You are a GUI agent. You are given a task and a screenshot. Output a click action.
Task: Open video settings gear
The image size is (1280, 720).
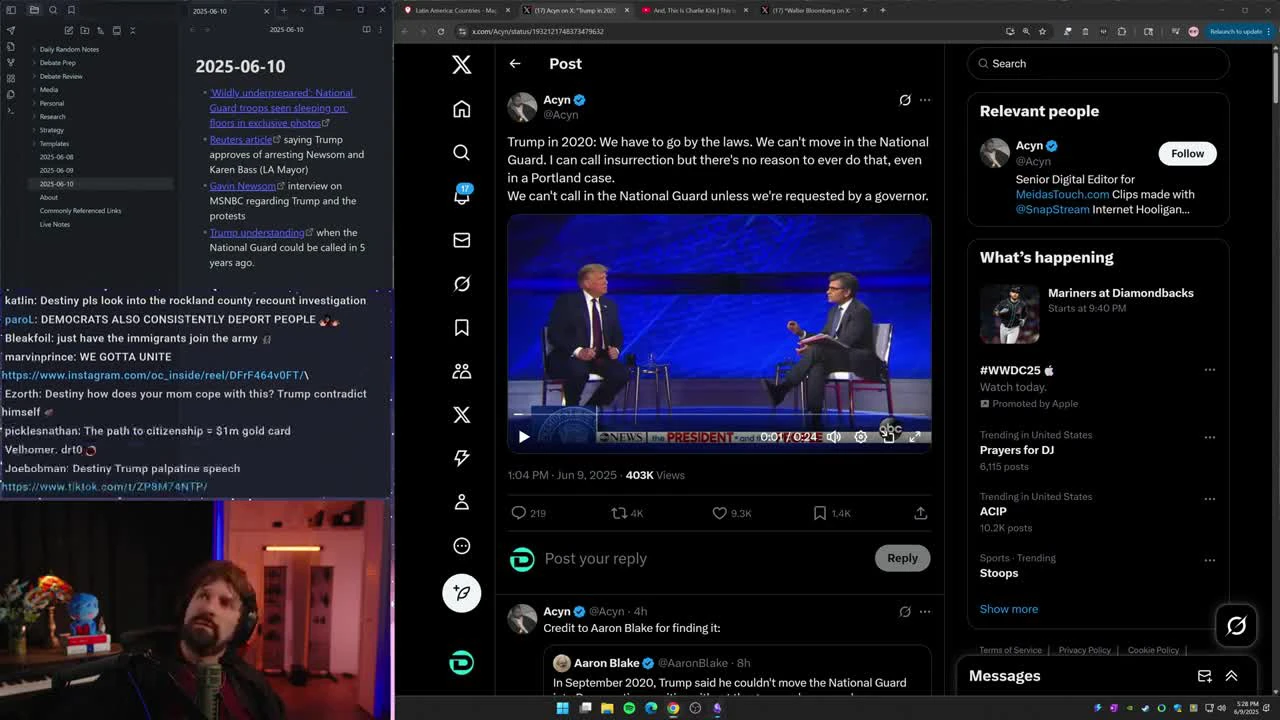tap(861, 437)
